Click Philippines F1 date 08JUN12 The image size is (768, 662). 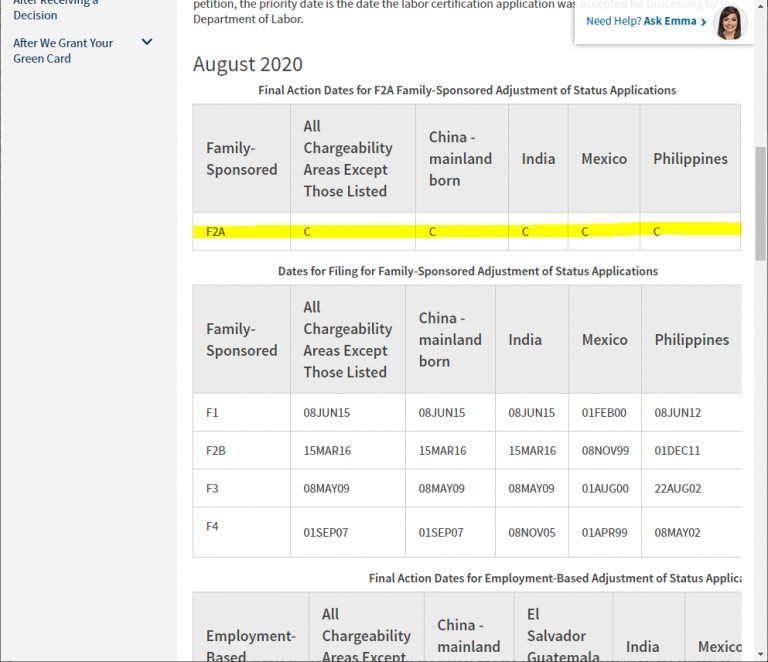click(677, 413)
